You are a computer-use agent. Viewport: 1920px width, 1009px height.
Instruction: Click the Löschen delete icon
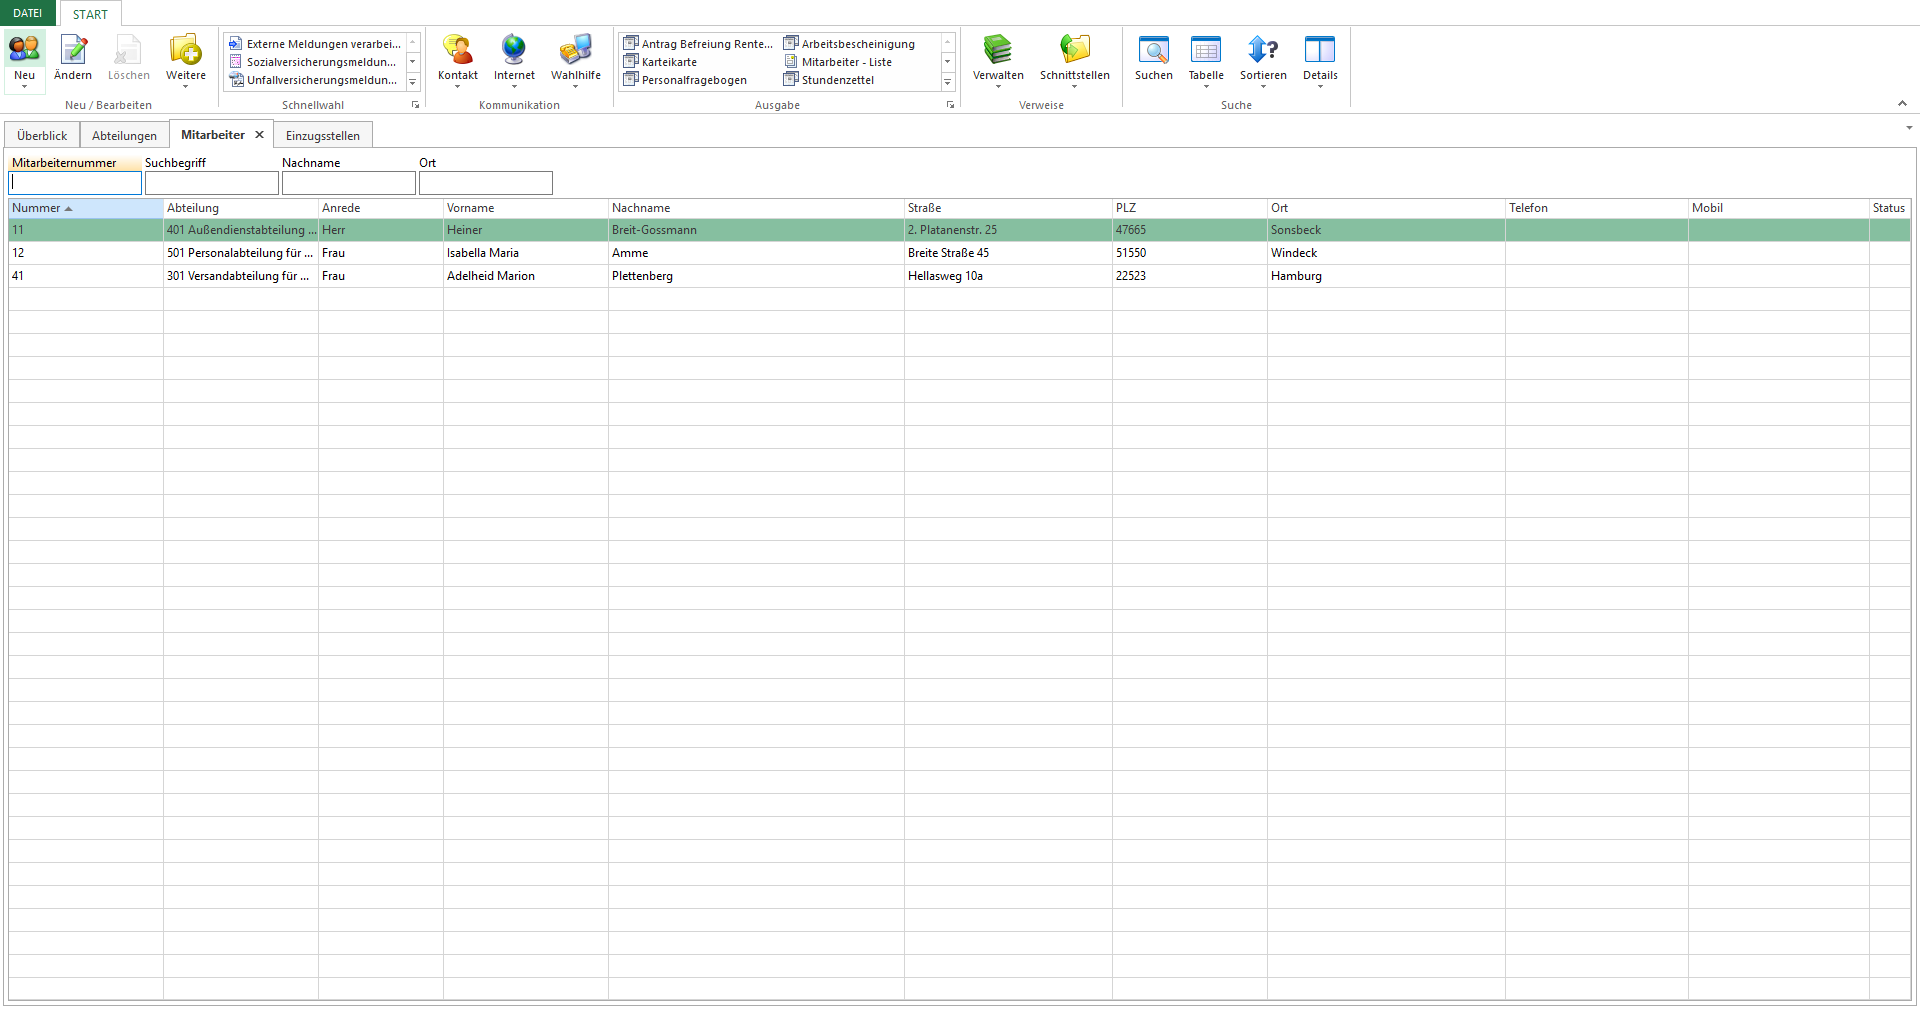click(x=129, y=49)
